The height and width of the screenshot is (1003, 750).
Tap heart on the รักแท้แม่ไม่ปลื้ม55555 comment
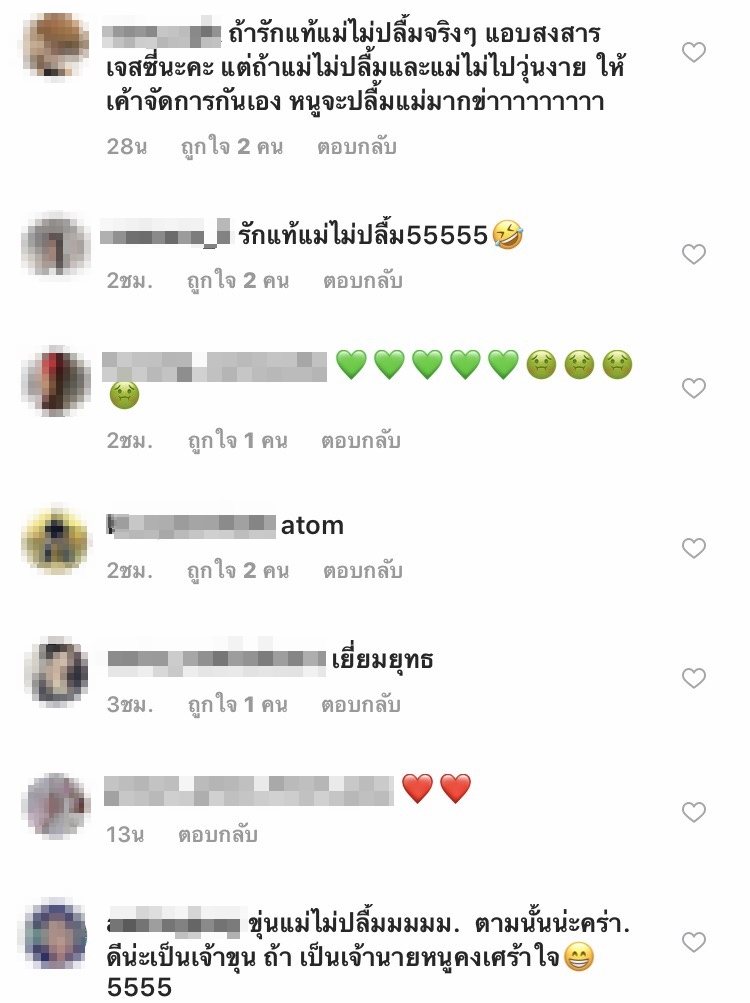pyautogui.click(x=694, y=254)
